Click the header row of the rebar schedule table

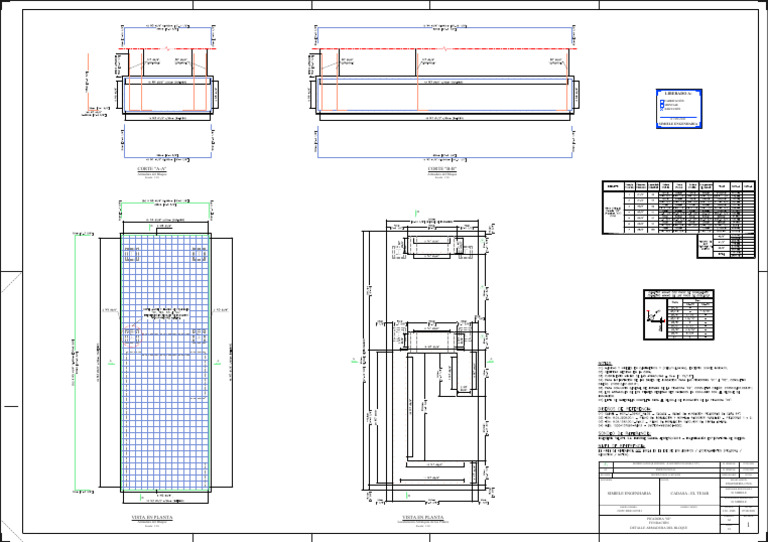(678, 186)
